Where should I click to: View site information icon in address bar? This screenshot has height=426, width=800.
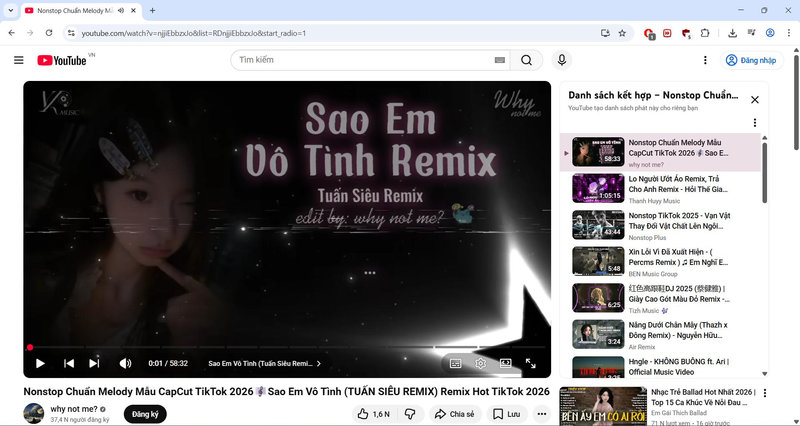(71, 33)
